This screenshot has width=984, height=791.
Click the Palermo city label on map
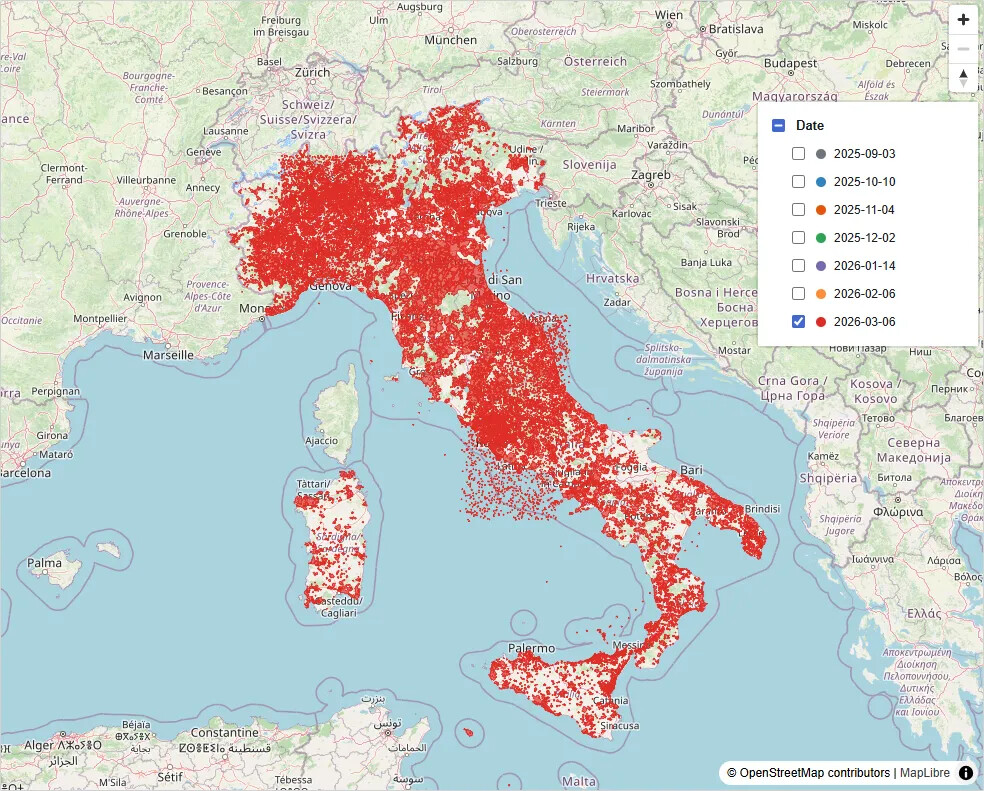pyautogui.click(x=530, y=648)
